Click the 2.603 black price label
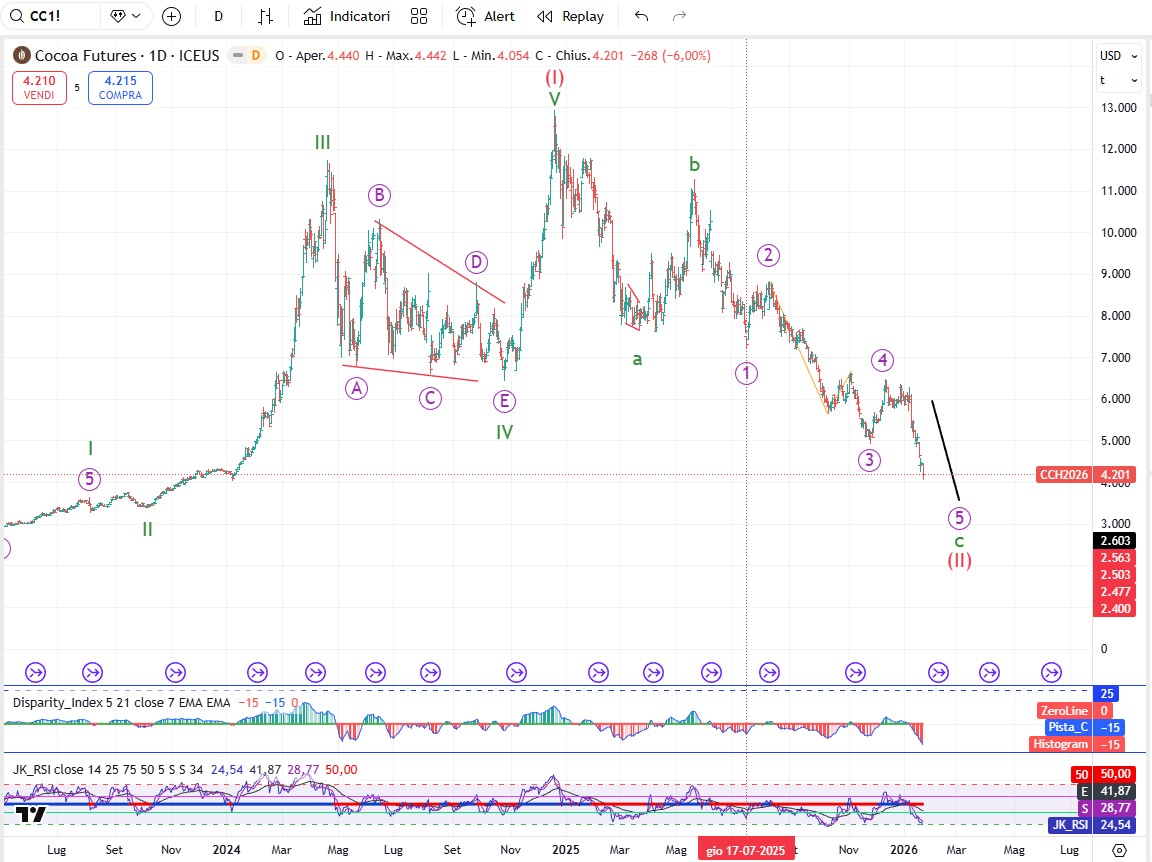The image size is (1152, 862). pos(1115,540)
